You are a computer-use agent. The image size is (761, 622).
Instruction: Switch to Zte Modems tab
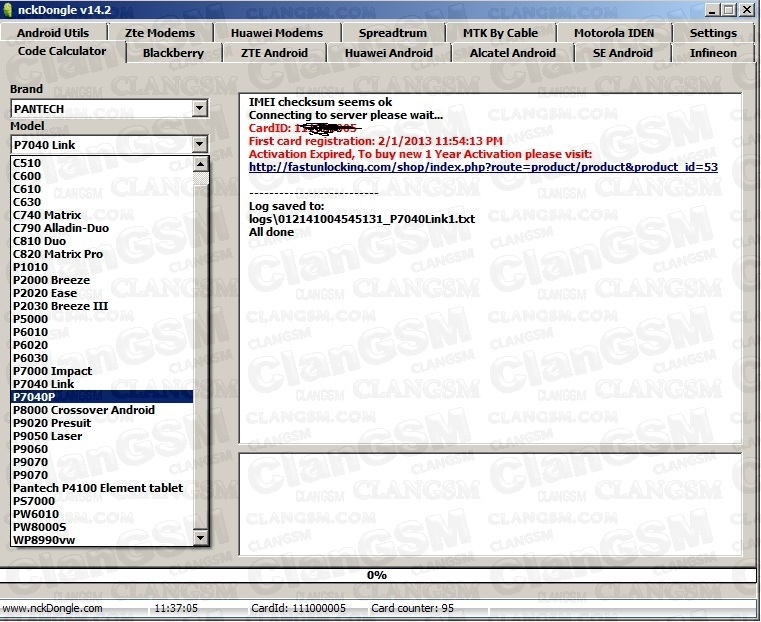[160, 33]
